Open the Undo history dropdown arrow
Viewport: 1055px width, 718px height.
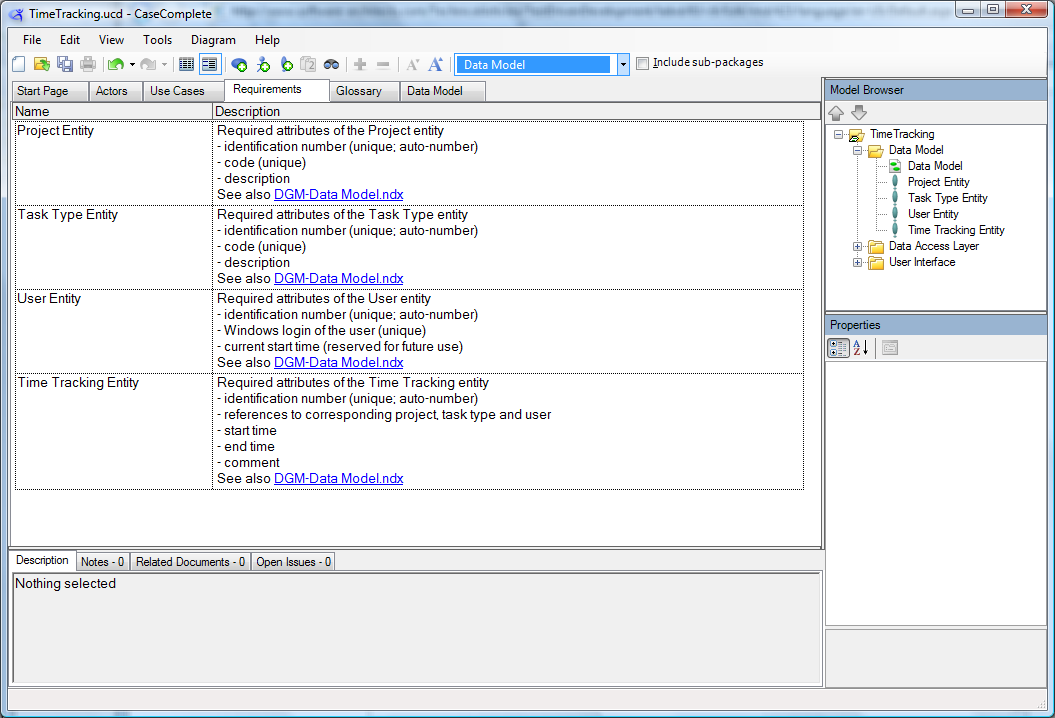132,65
